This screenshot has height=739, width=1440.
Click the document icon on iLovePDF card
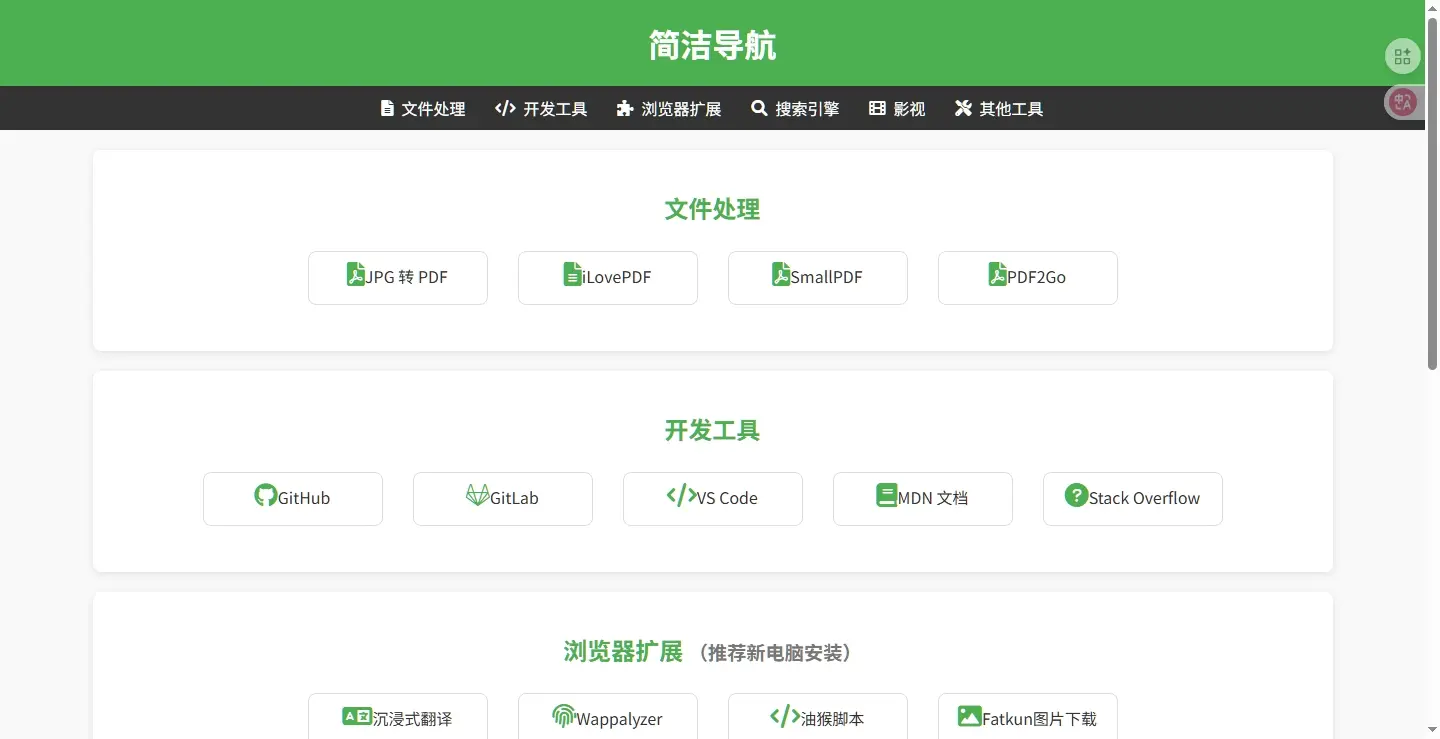point(572,274)
